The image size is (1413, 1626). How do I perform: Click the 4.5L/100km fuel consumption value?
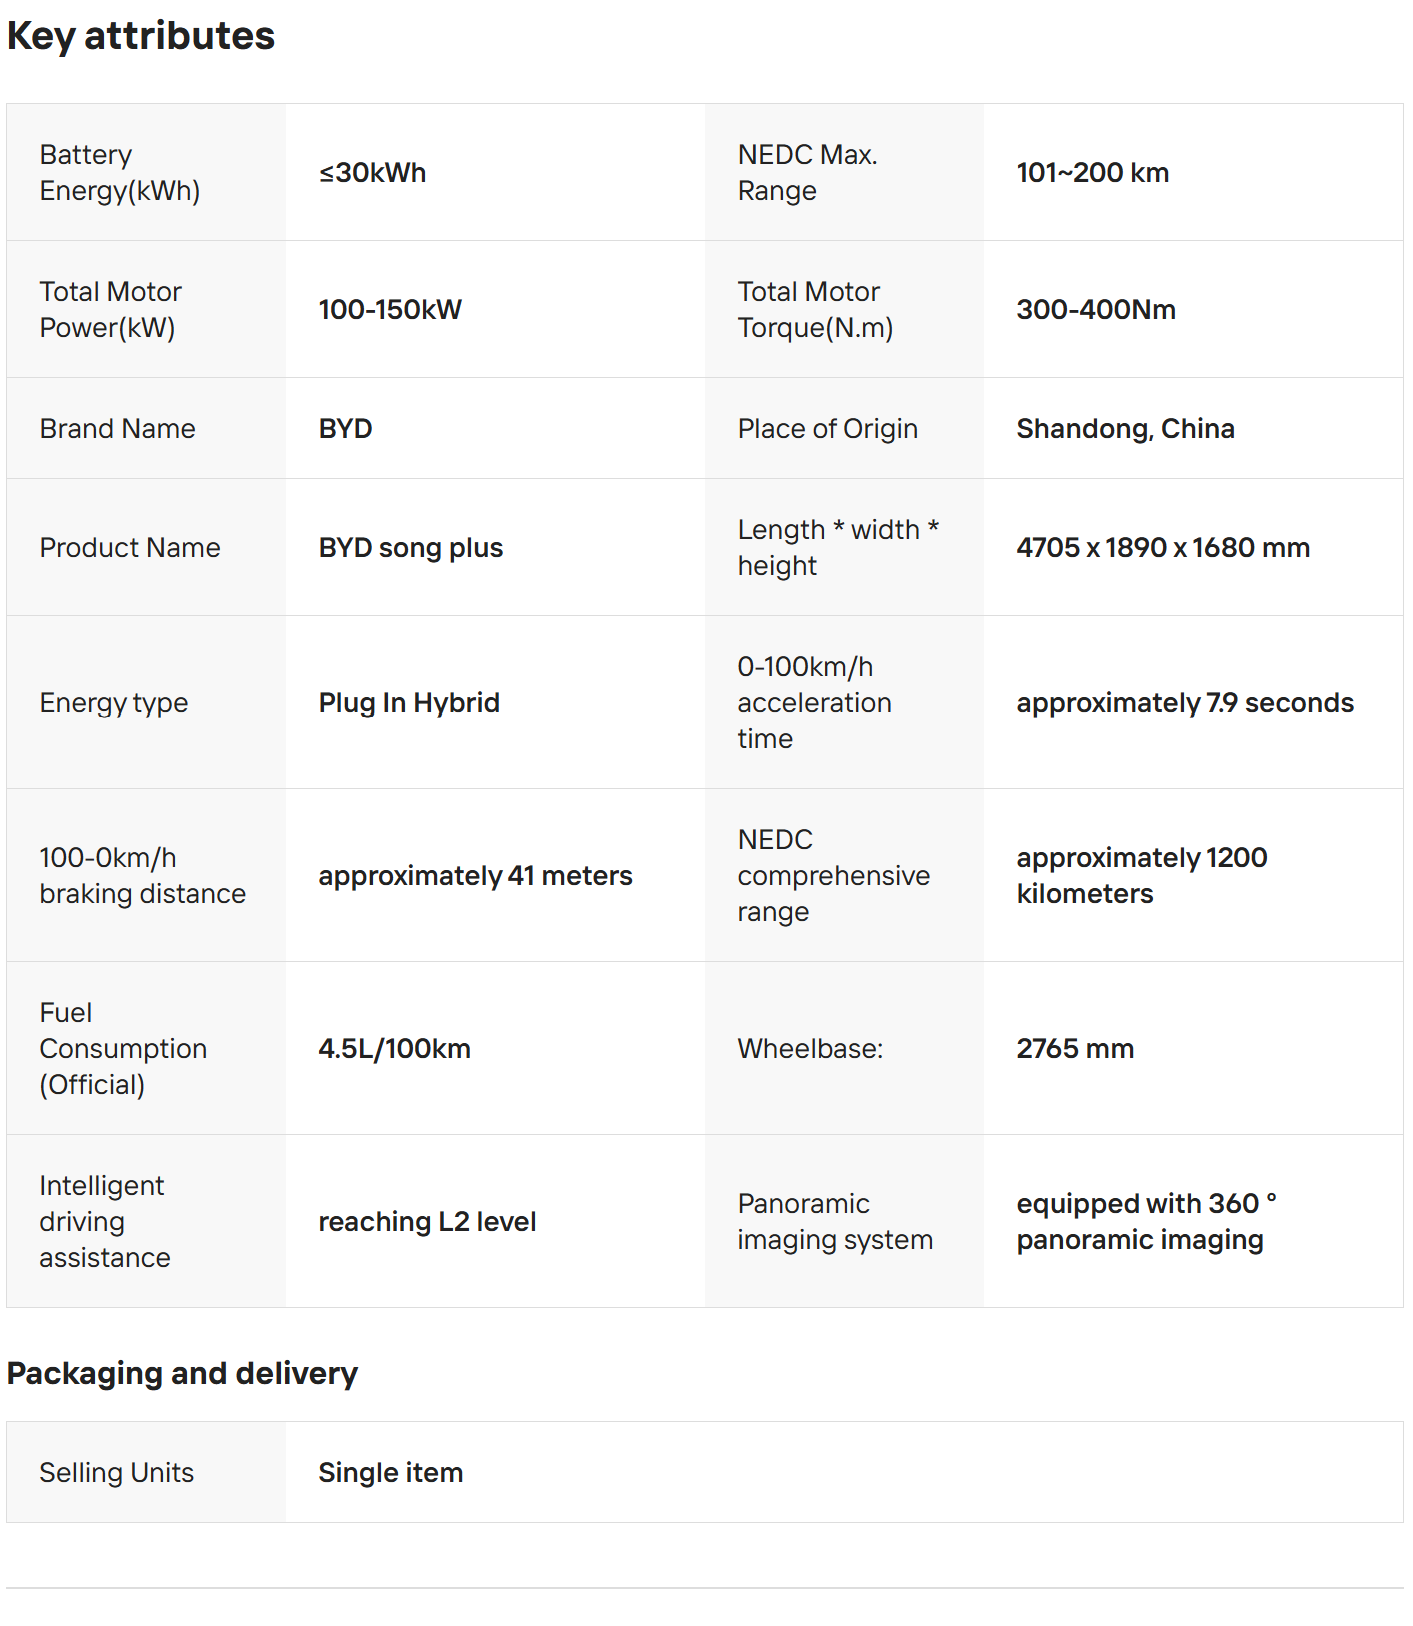(395, 1049)
